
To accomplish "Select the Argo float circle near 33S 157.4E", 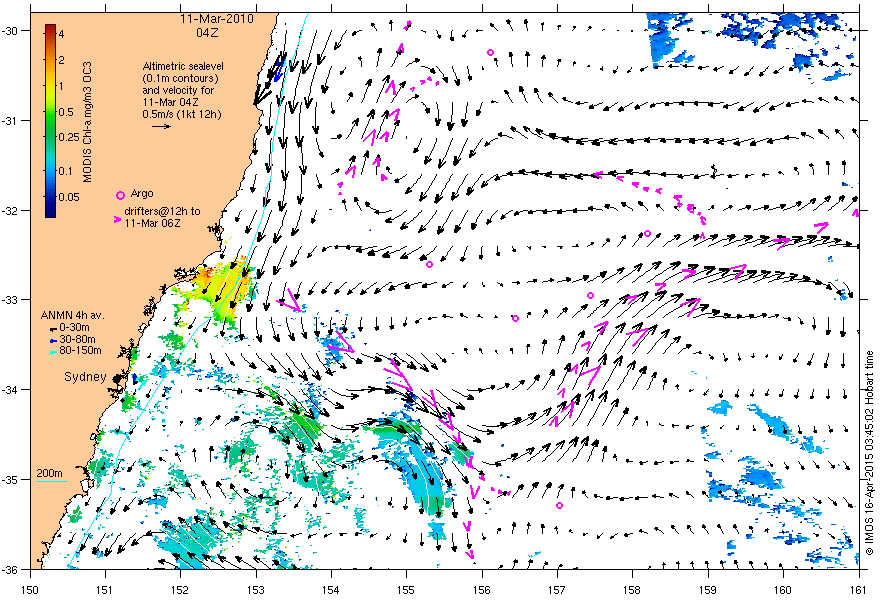I will click(x=590, y=295).
